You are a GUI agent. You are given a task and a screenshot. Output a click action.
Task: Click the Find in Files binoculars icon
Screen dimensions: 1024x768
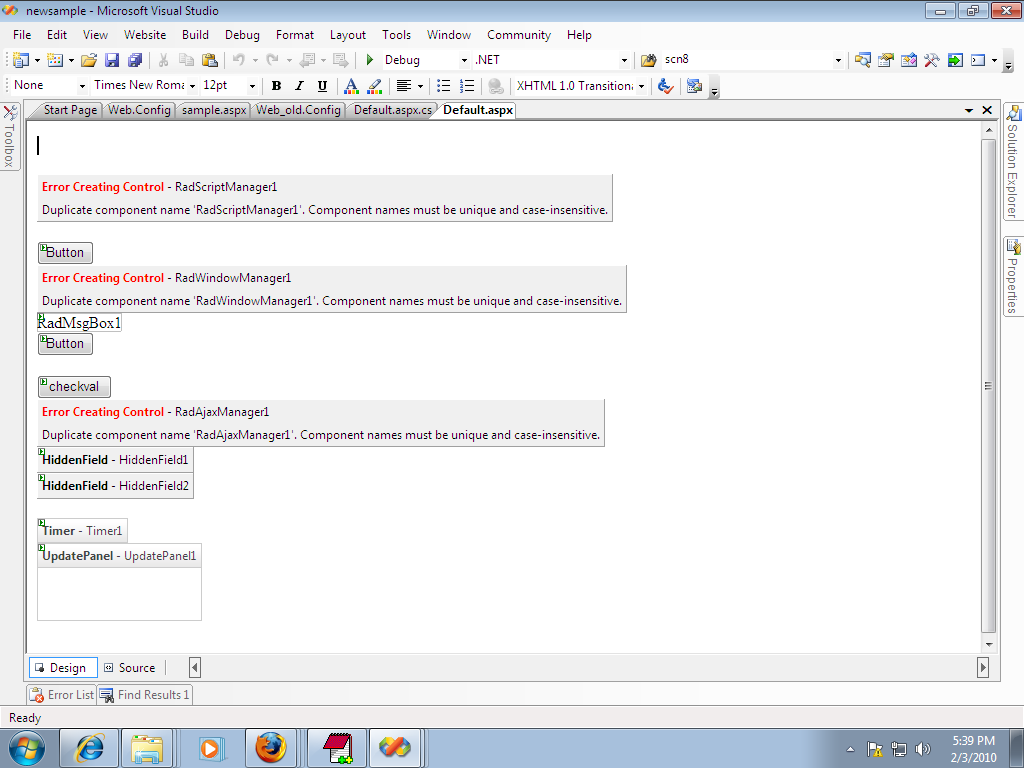pos(648,60)
